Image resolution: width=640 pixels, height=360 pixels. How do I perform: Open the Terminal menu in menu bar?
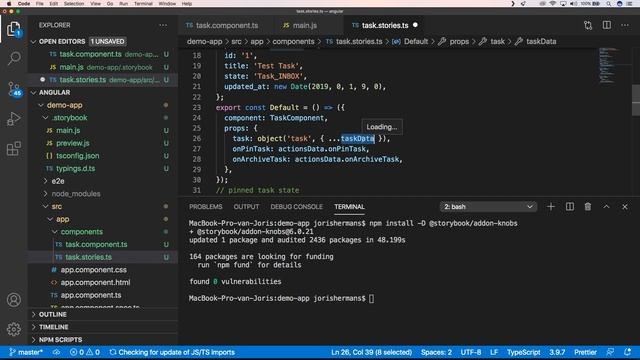point(143,4)
